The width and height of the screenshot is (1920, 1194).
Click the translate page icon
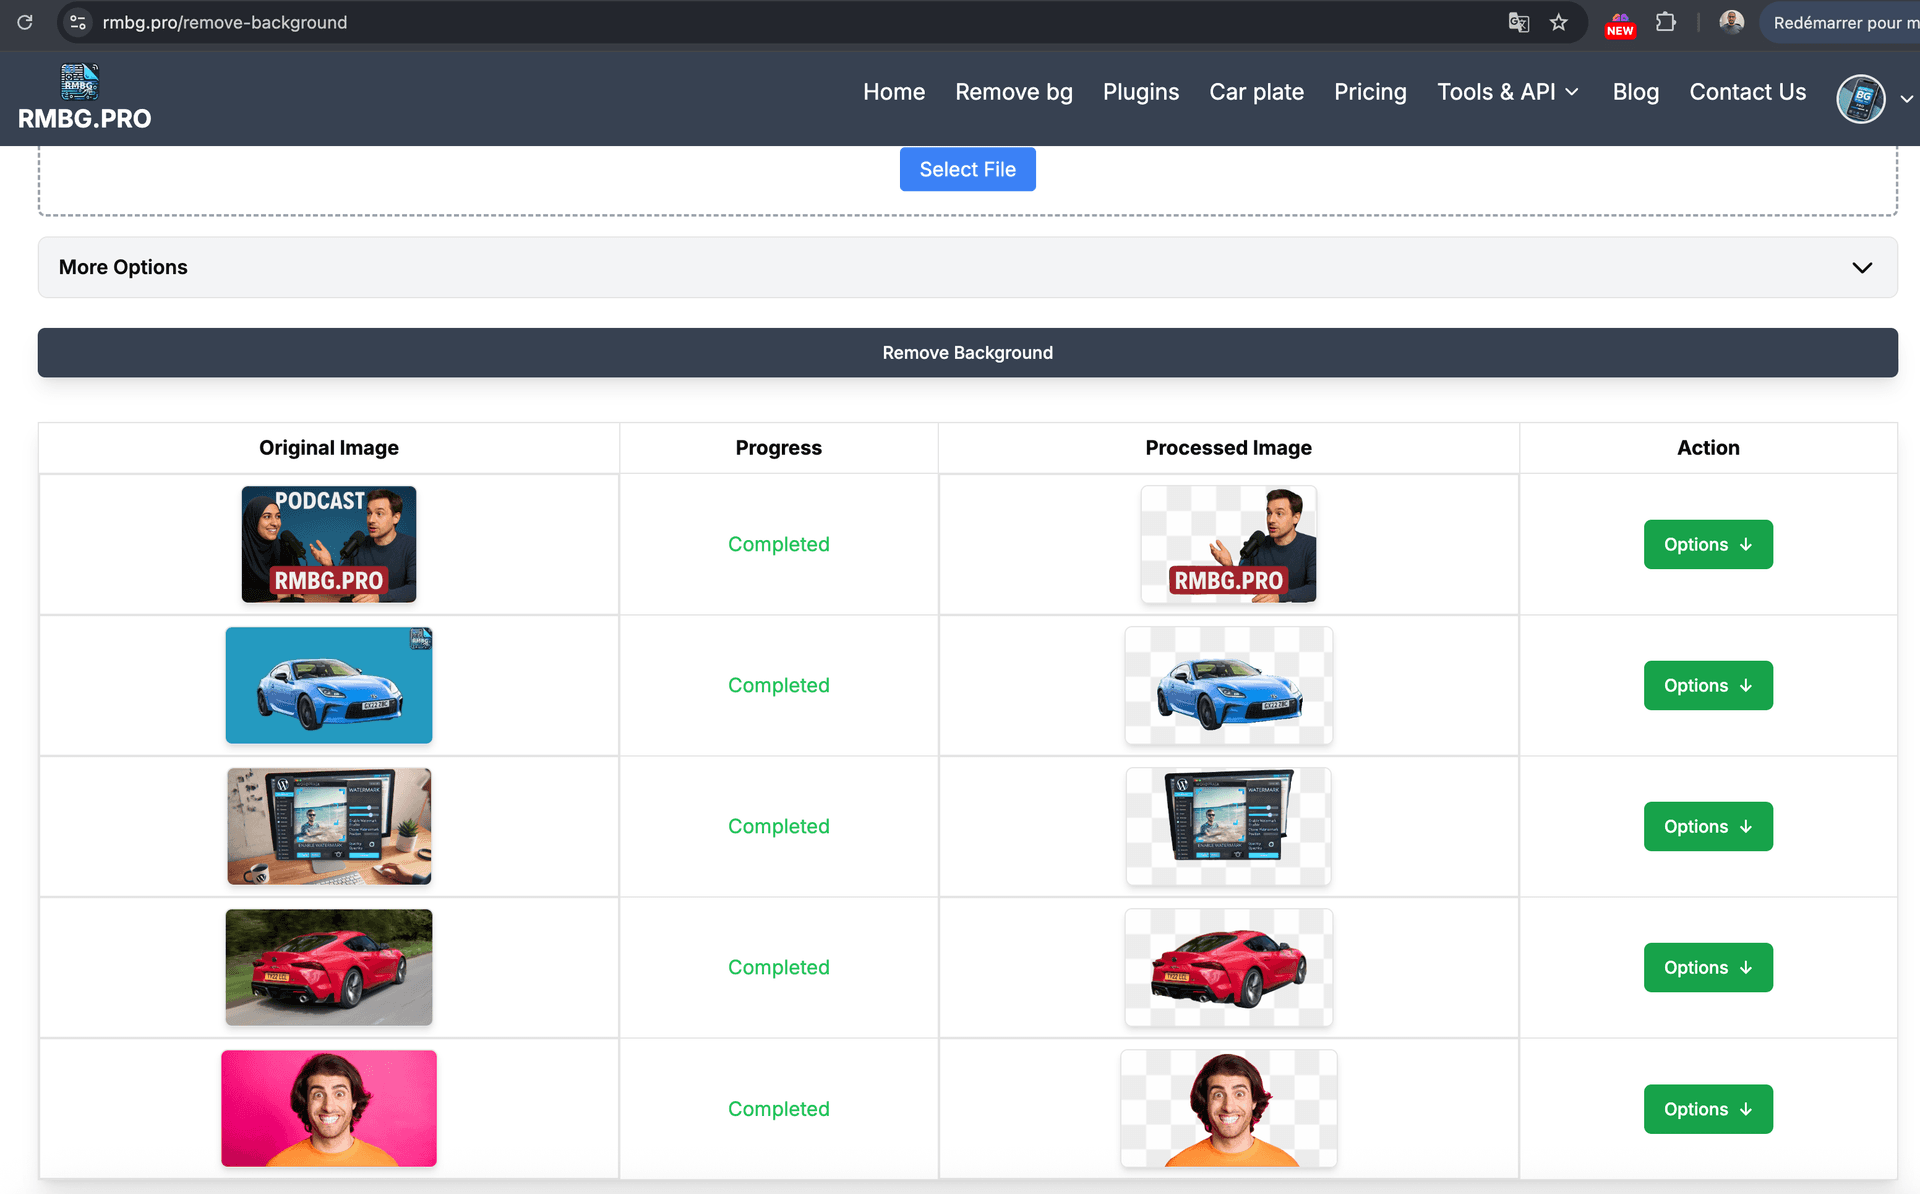1518,22
